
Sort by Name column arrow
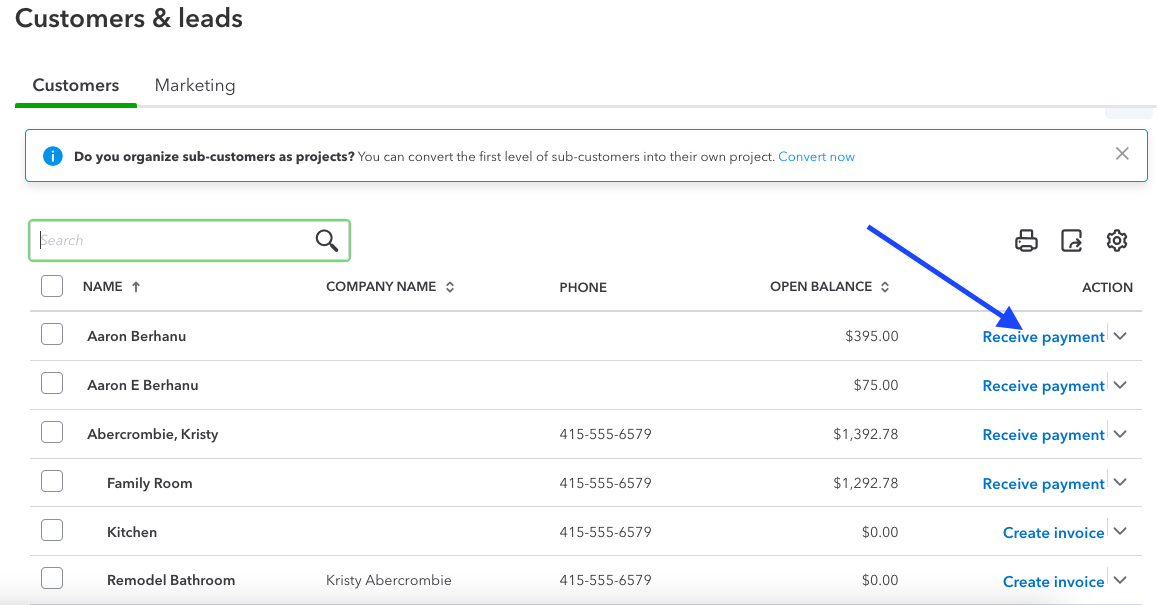[136, 287]
